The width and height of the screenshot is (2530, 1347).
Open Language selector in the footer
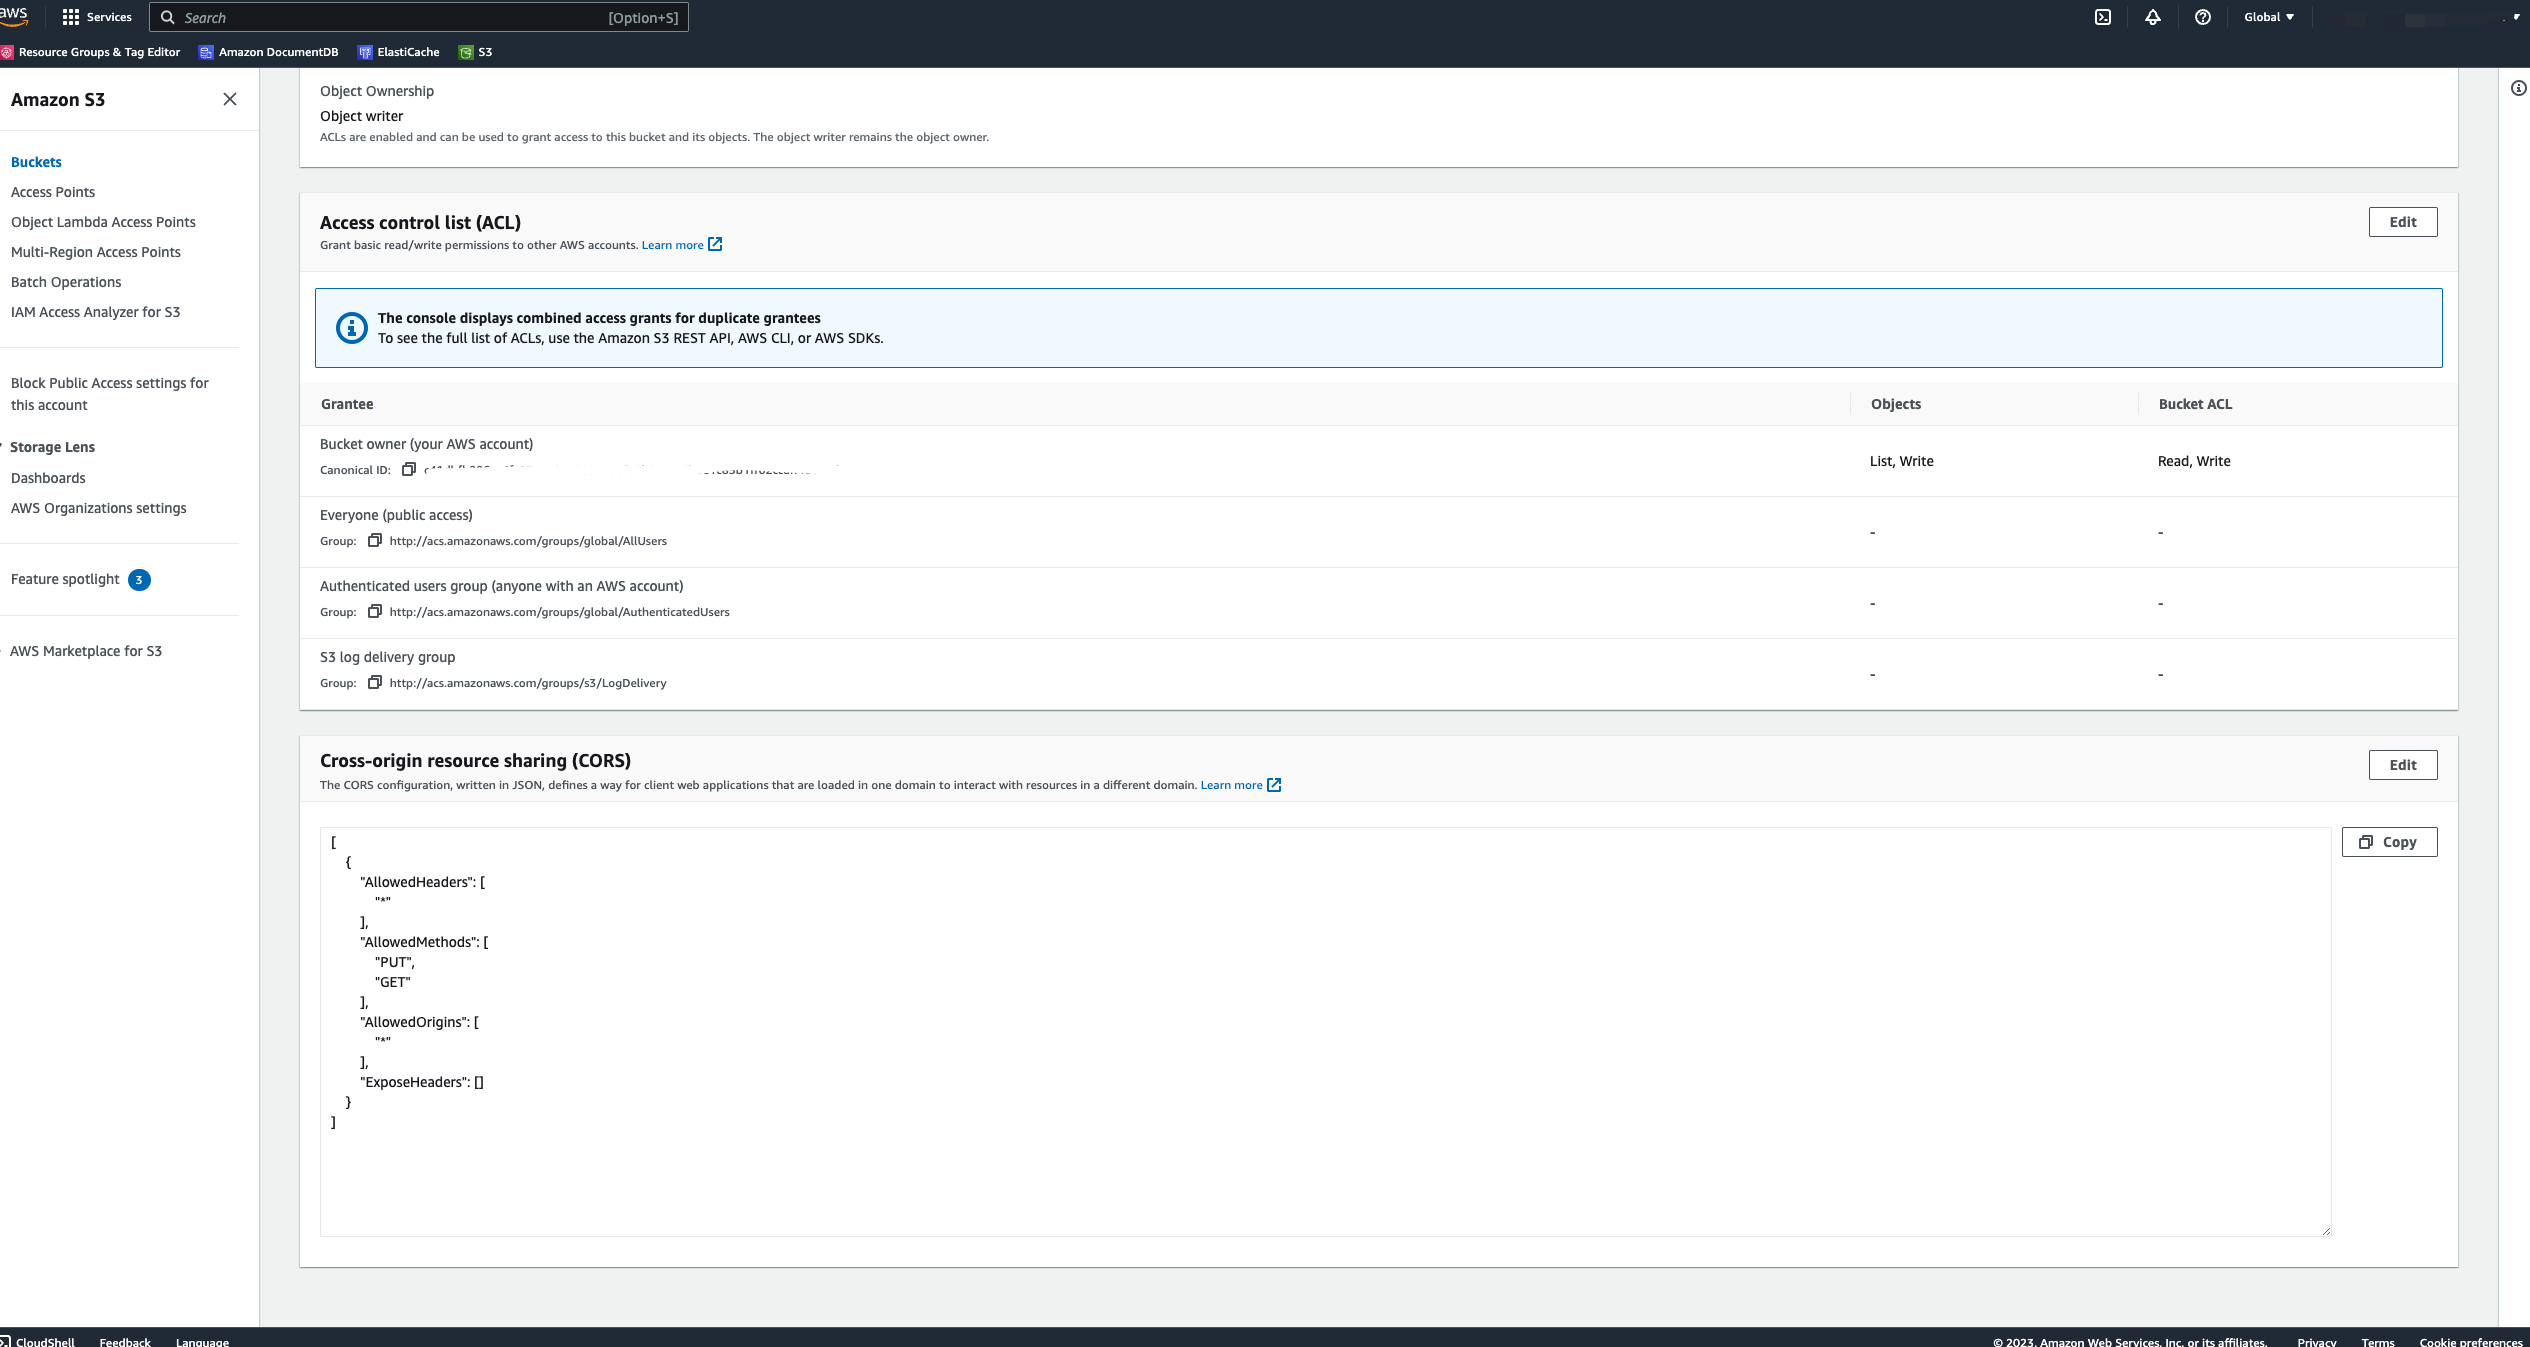point(202,1341)
